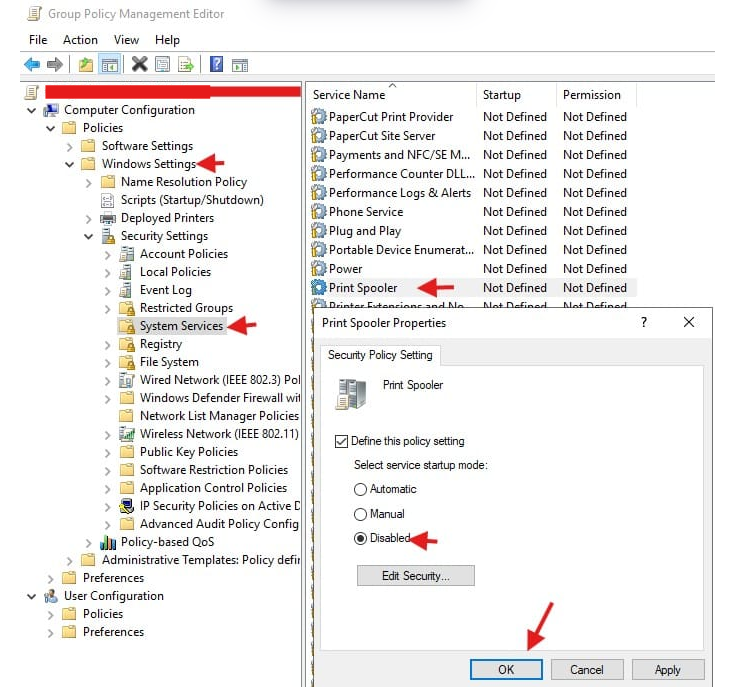Click the blue Back arrow in toolbar
This screenshot has width=735, height=698.
click(32, 65)
